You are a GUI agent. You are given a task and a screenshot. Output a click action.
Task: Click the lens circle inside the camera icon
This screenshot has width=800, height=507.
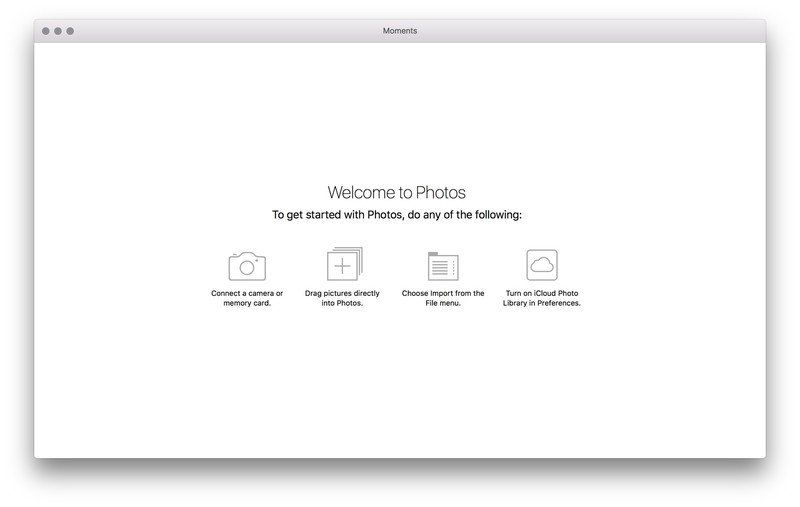246,269
